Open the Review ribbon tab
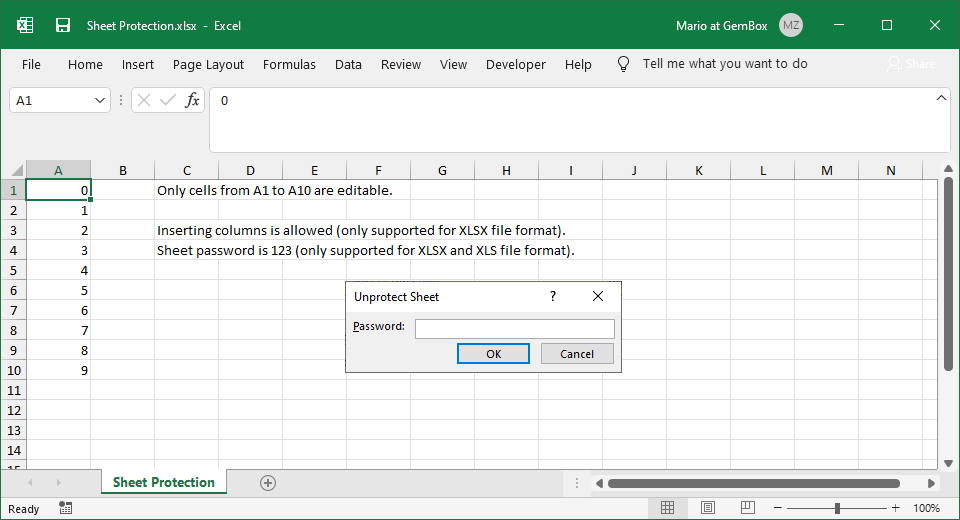The height and width of the screenshot is (520, 960). point(400,64)
